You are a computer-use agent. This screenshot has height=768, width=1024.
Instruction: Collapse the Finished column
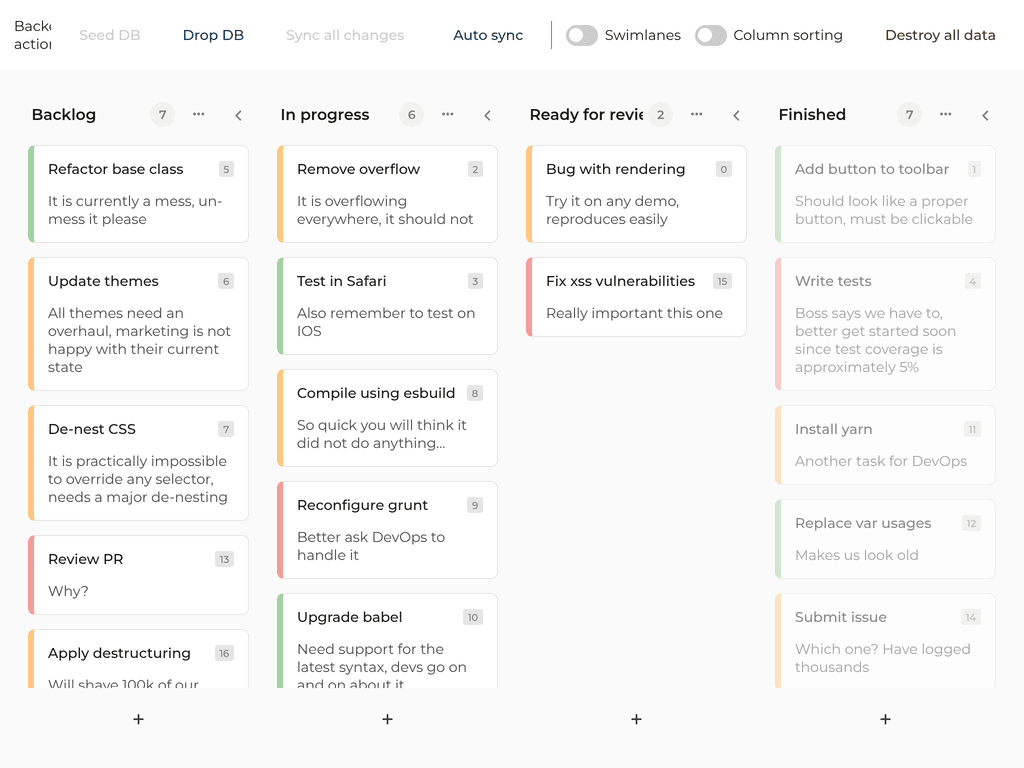point(986,116)
